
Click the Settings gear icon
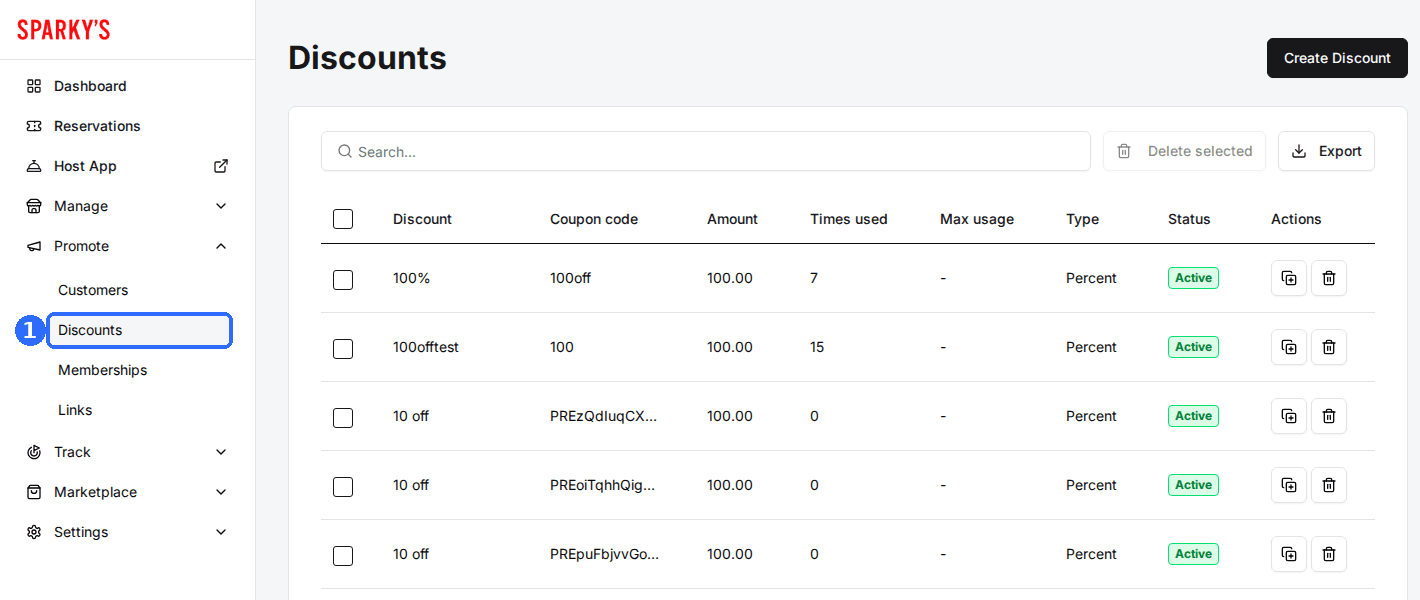(34, 532)
